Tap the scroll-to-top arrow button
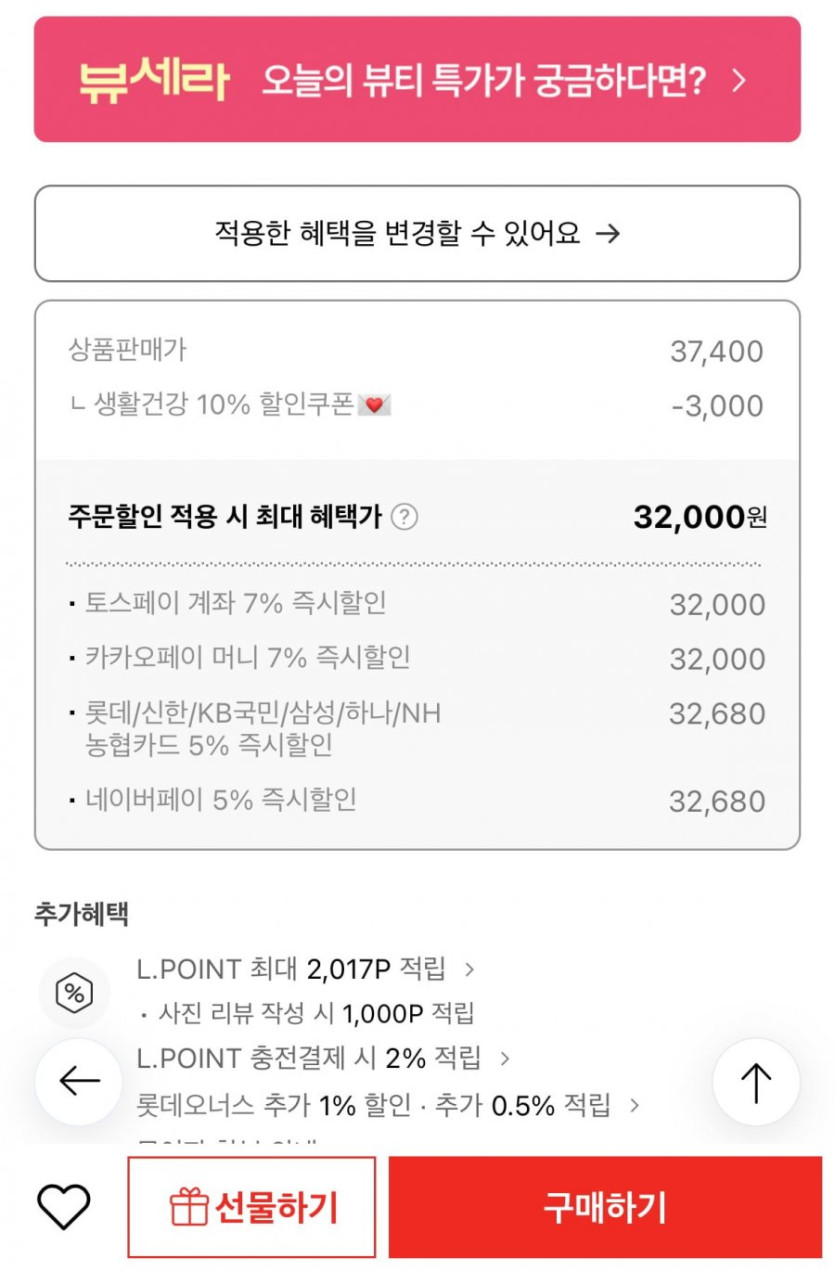Image resolution: width=835 pixels, height=1271 pixels. click(756, 1082)
